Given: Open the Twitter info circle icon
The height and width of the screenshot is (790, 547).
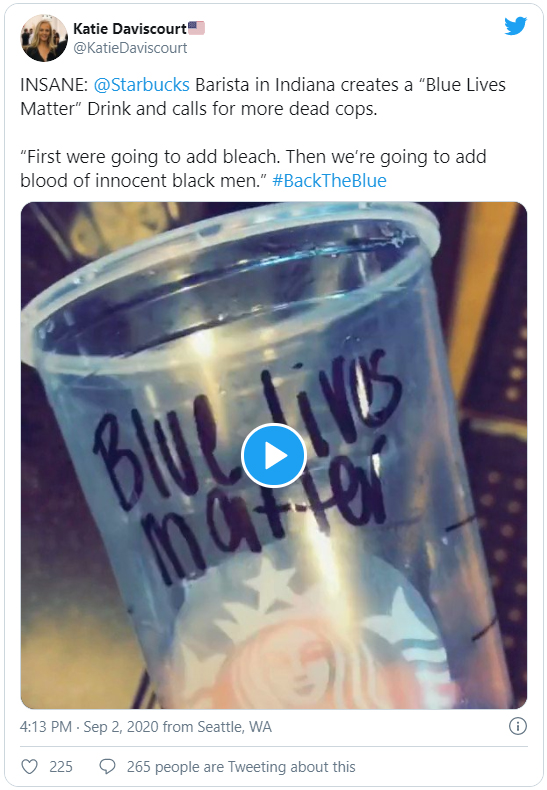Looking at the screenshot, I should tap(517, 726).
